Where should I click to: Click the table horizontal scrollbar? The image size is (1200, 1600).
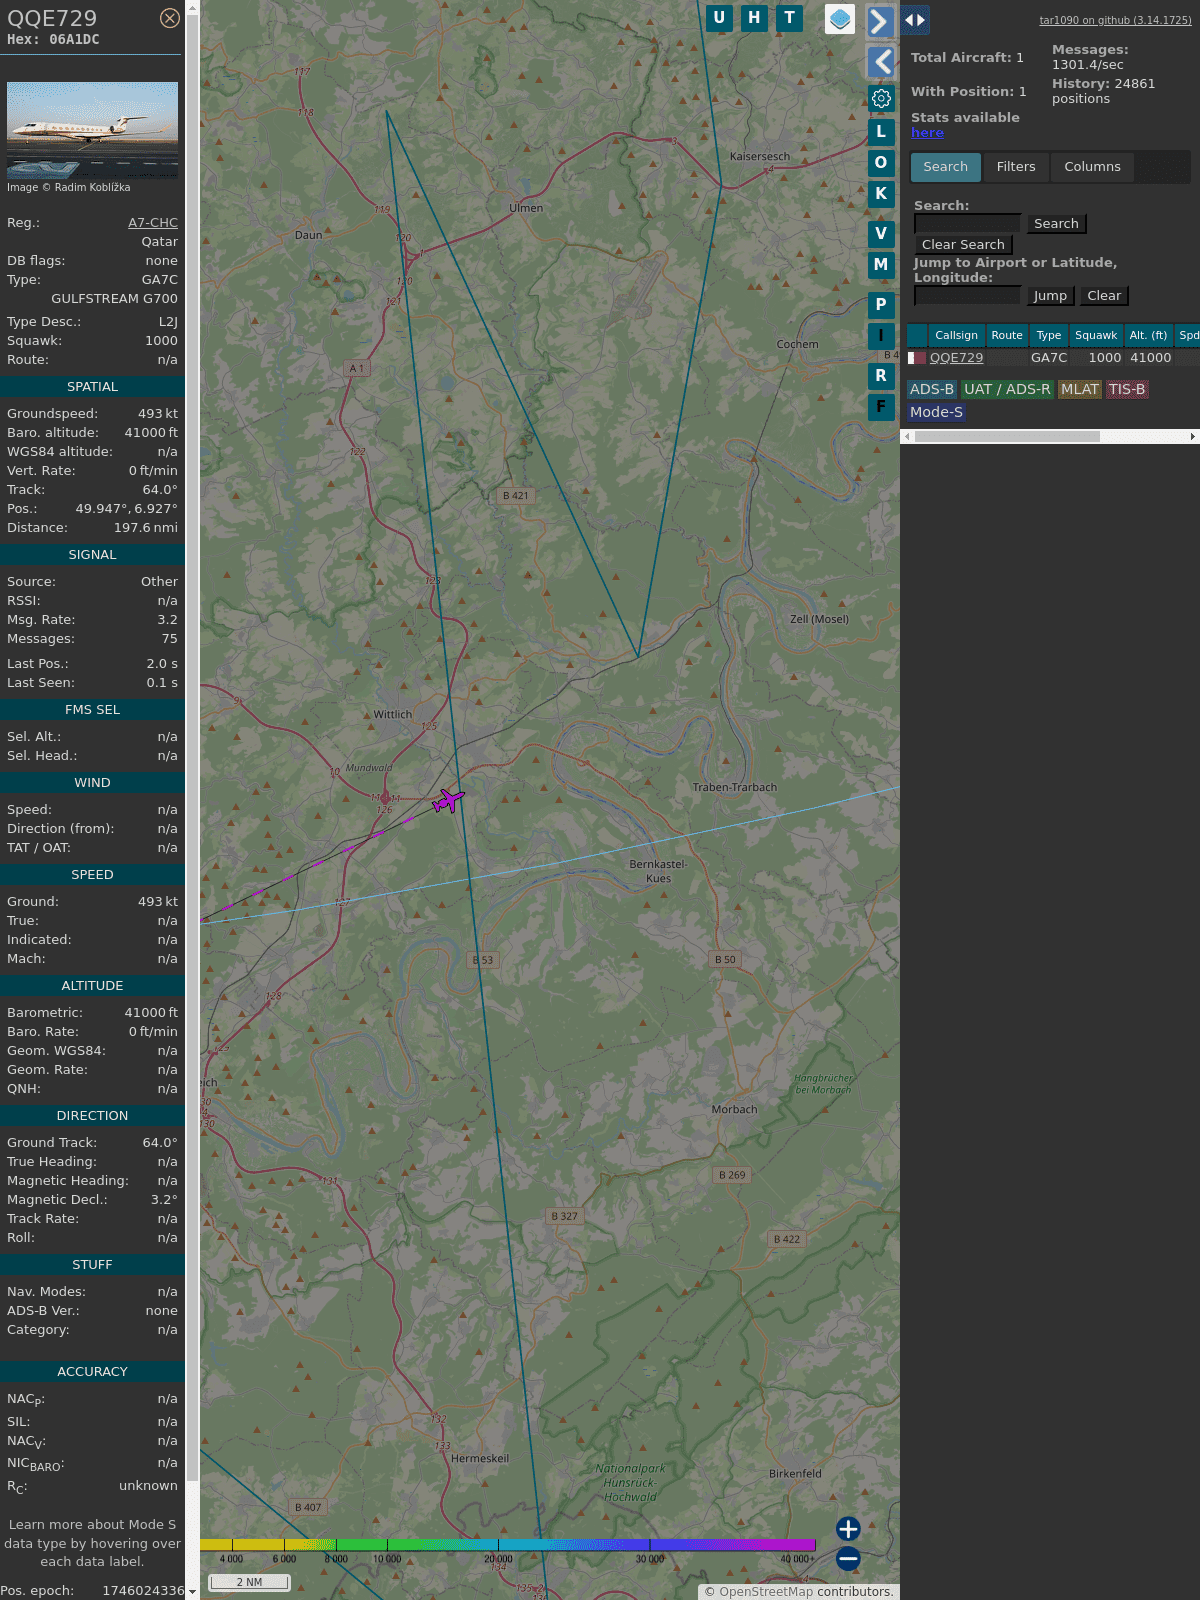[1007, 437]
